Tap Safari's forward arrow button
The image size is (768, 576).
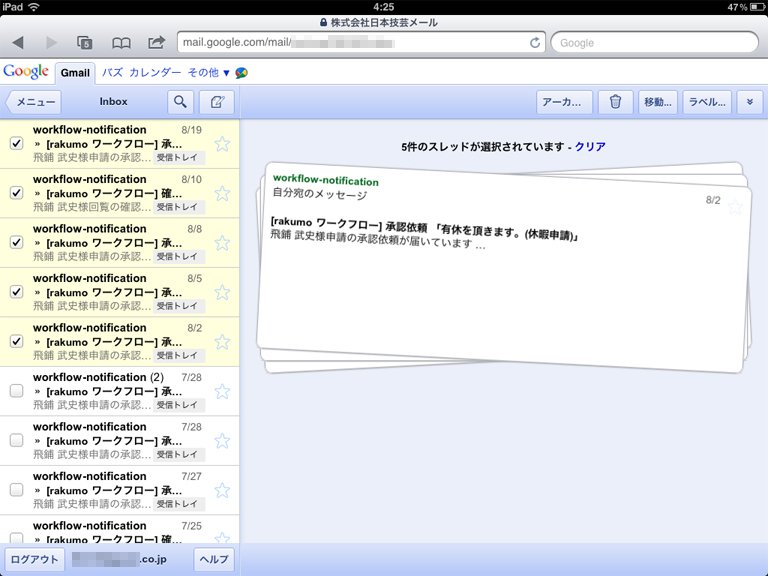(x=51, y=43)
